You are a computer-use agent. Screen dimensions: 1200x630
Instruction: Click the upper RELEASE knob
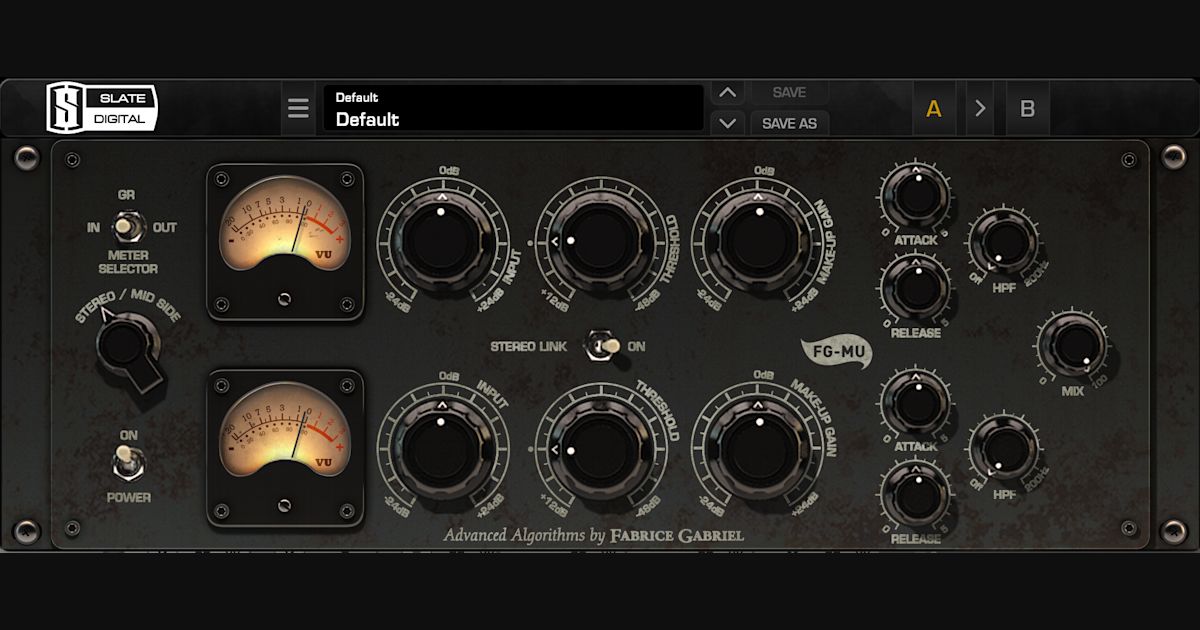[x=915, y=288]
